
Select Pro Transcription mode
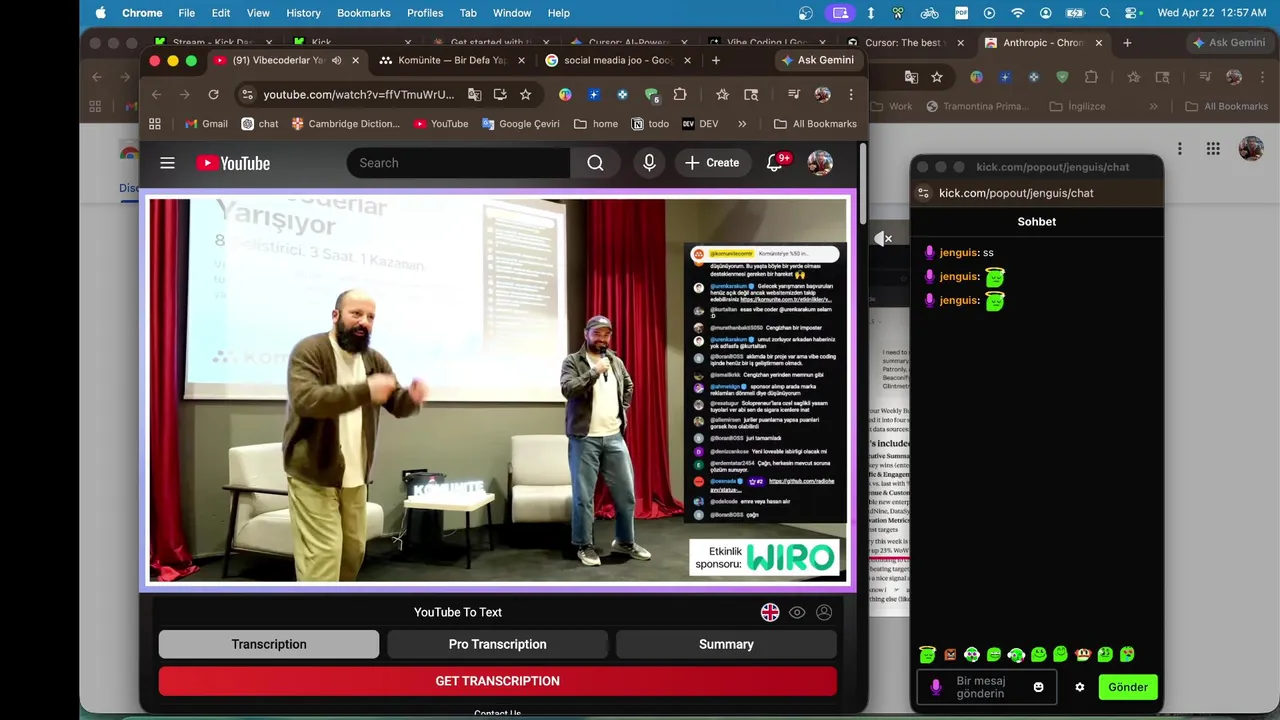pos(497,644)
